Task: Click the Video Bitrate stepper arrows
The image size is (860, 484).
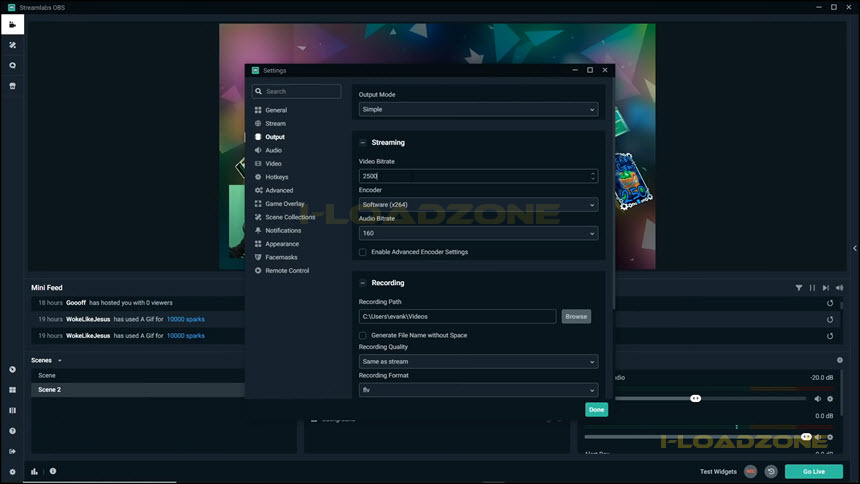Action: [x=592, y=176]
